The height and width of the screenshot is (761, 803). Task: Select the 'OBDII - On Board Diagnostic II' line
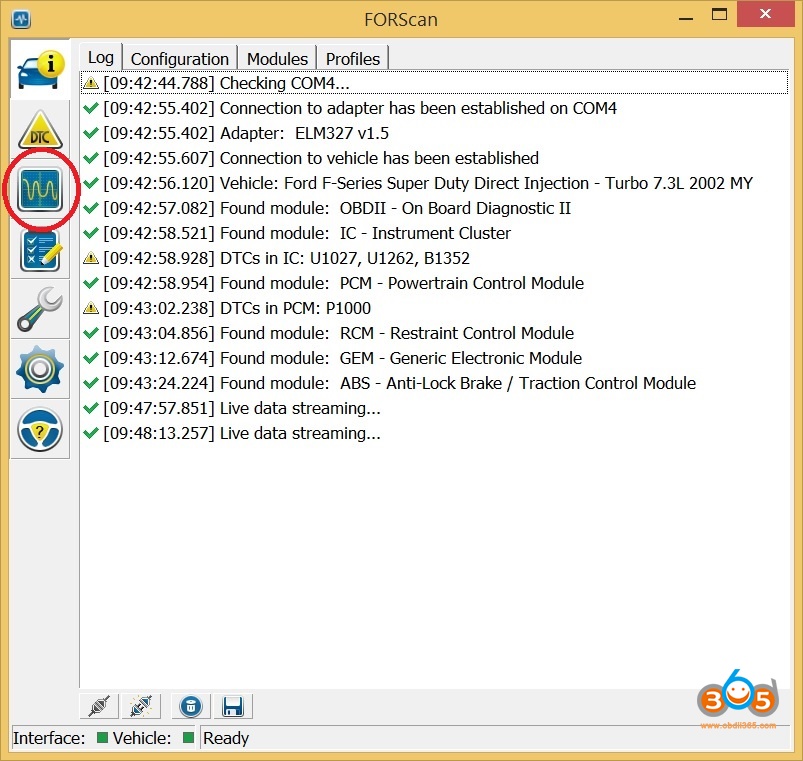click(x=434, y=208)
